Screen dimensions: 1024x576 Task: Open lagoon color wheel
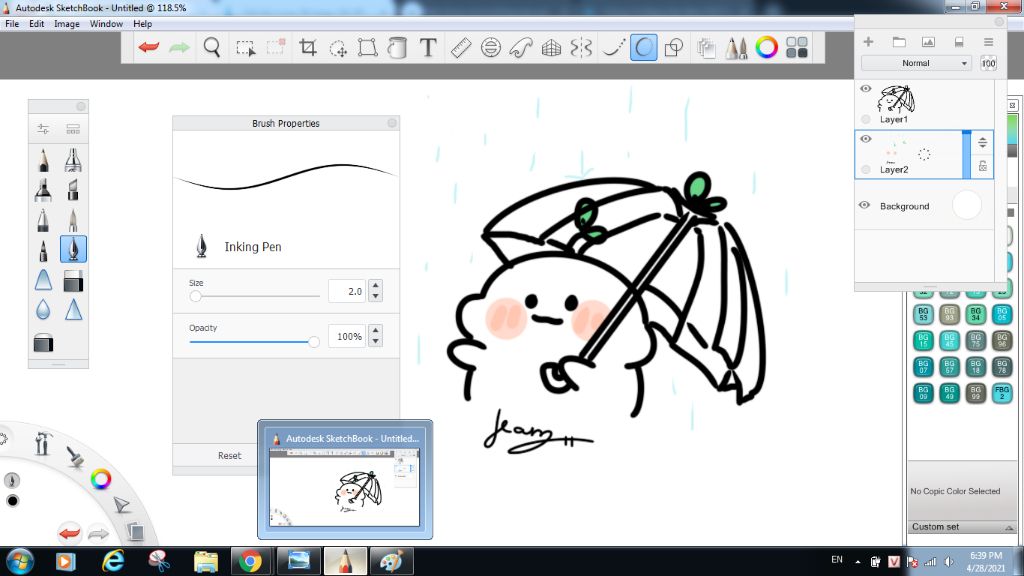click(x=101, y=479)
